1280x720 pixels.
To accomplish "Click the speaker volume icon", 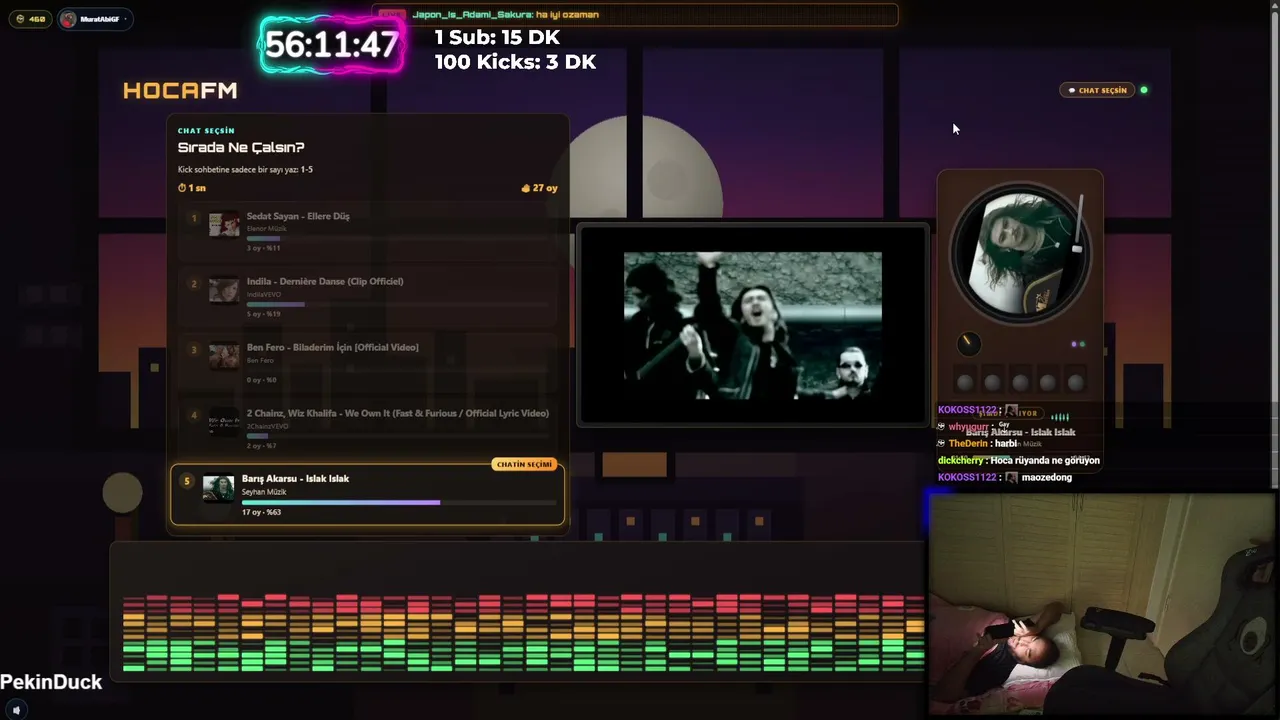I will 15,710.
